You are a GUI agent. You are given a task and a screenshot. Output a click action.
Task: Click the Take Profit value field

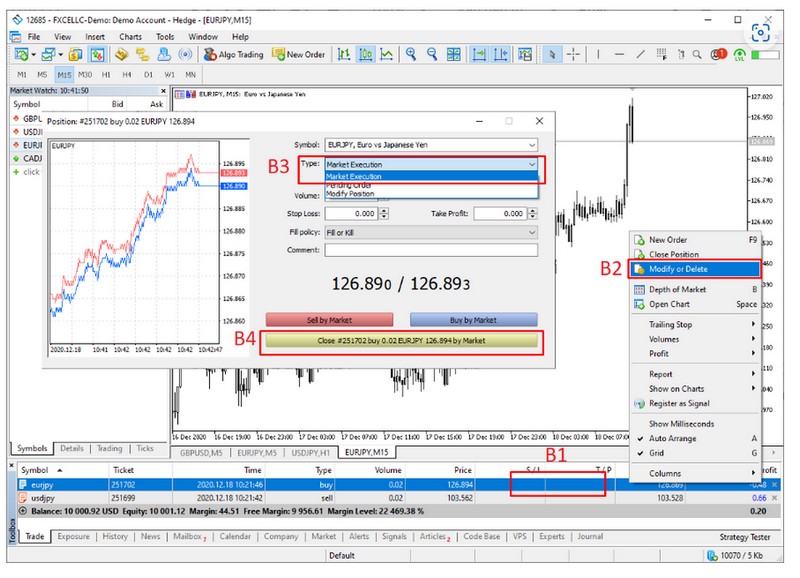(500, 214)
